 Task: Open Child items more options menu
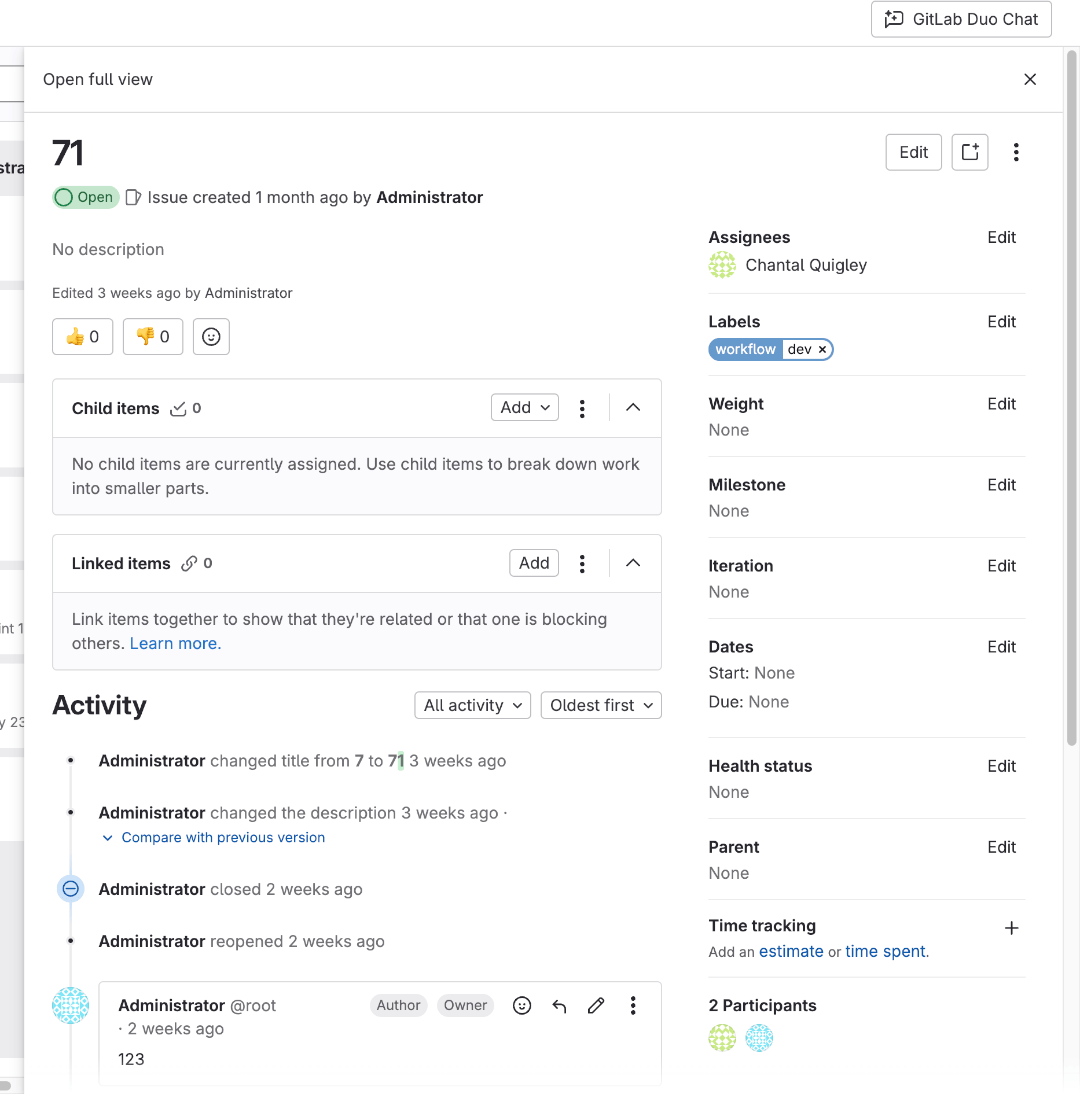click(x=582, y=408)
